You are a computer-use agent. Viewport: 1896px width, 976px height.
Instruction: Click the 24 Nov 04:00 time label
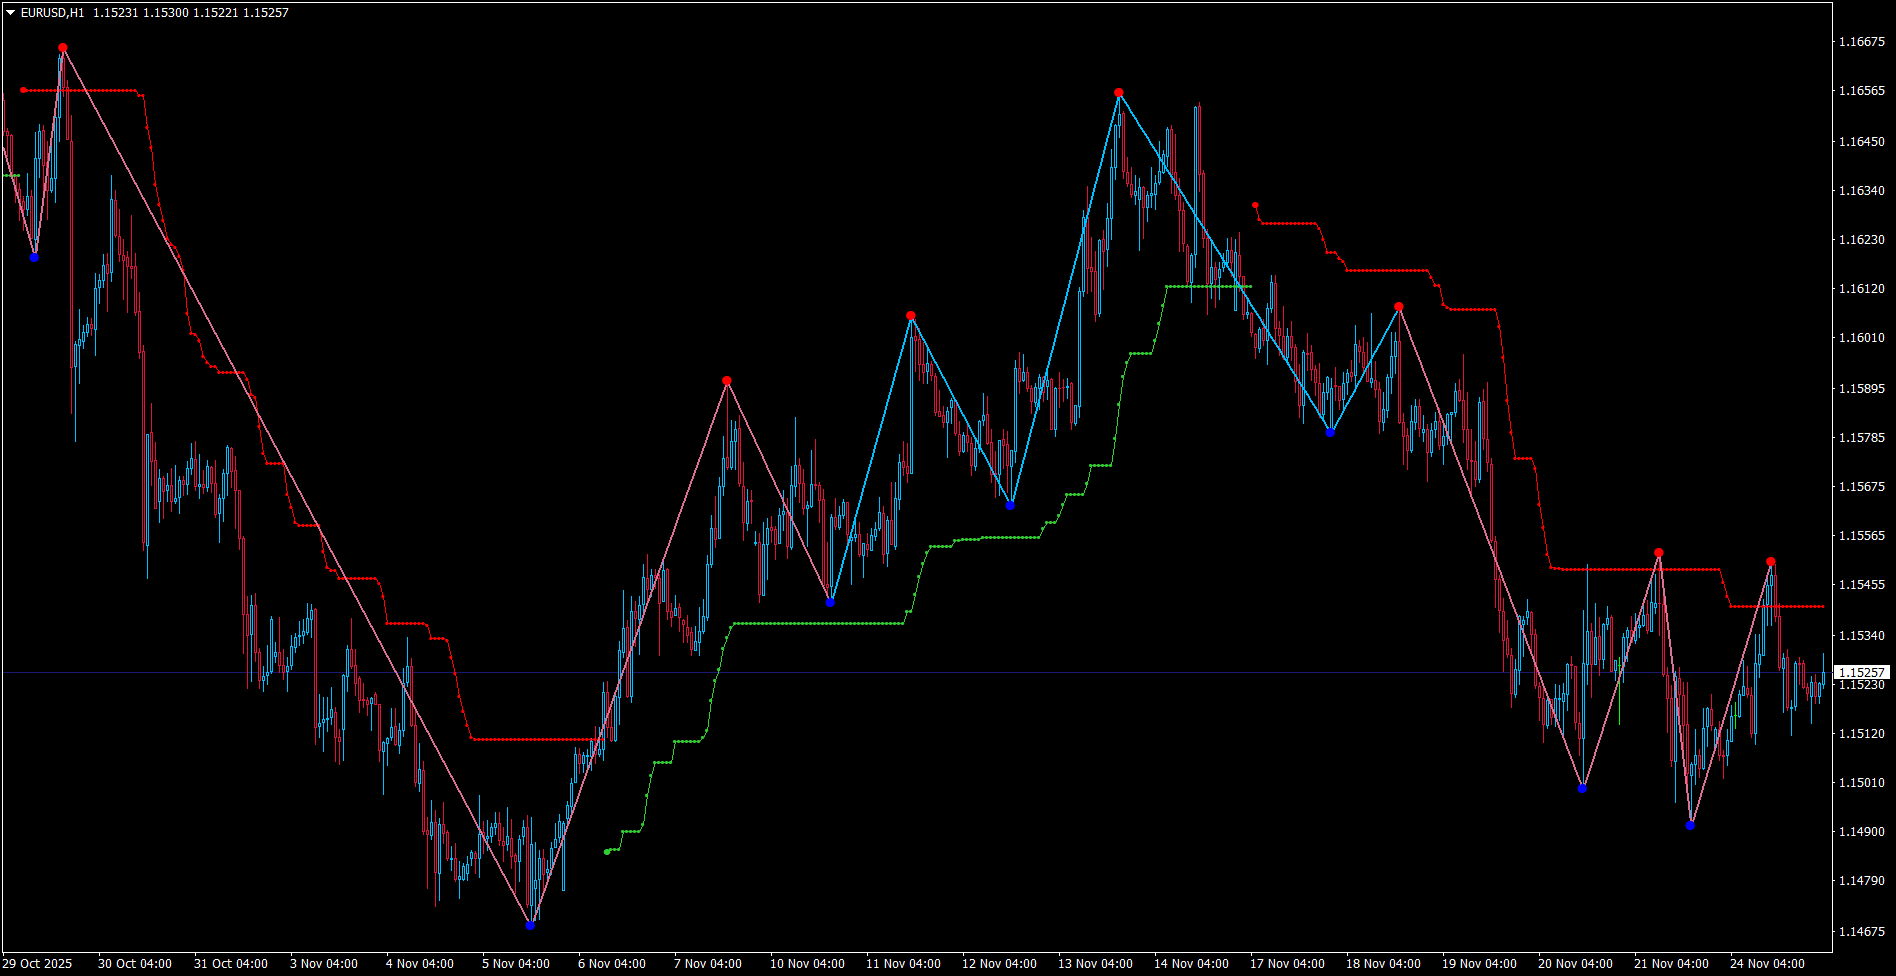click(1767, 964)
